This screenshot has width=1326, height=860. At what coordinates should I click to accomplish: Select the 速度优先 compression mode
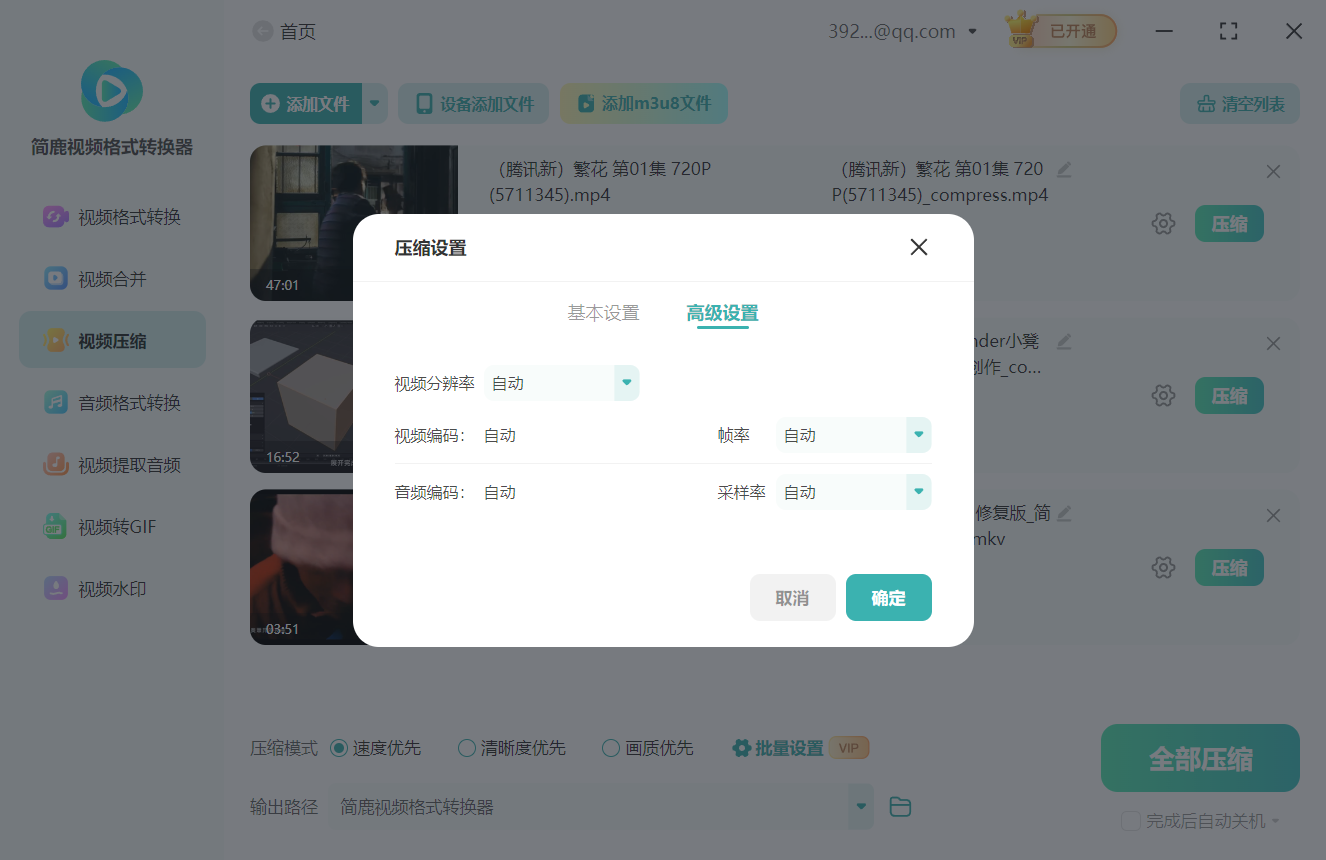(x=338, y=747)
